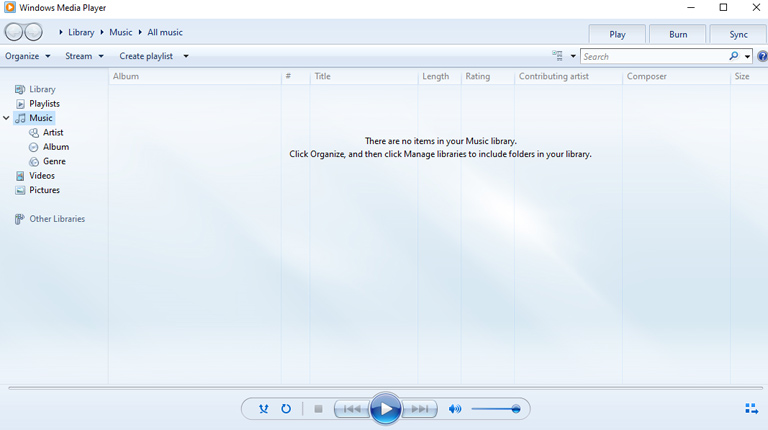Viewport: 768px width, 430px height.
Task: Open the Stream dropdown menu
Action: (84, 56)
